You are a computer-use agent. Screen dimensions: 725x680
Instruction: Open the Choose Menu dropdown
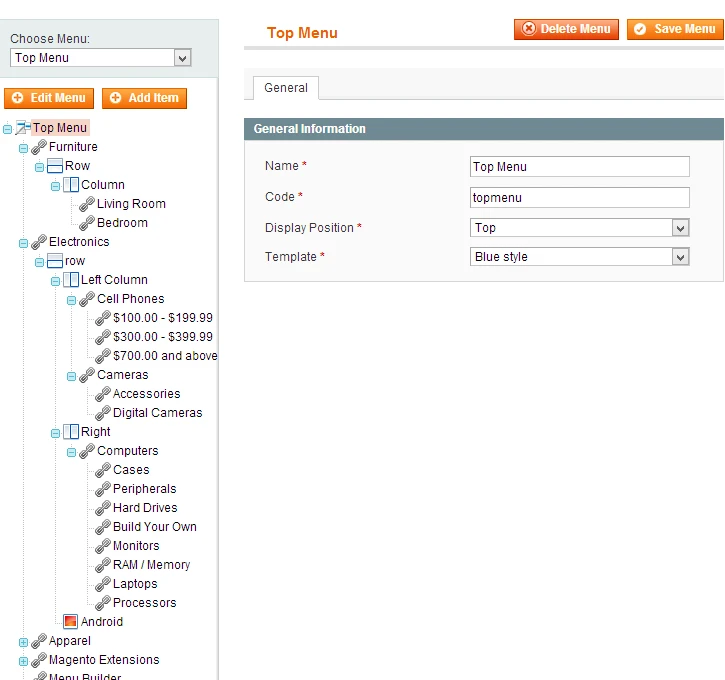[x=100, y=58]
